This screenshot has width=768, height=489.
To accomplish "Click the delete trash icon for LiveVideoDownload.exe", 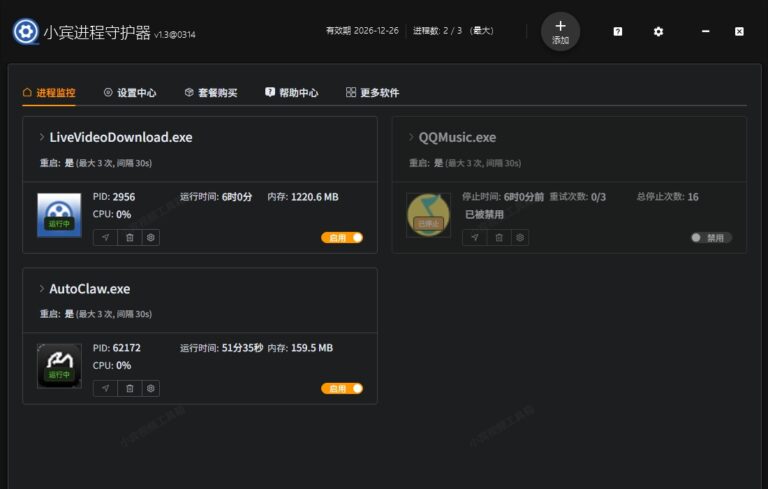I will coord(130,238).
